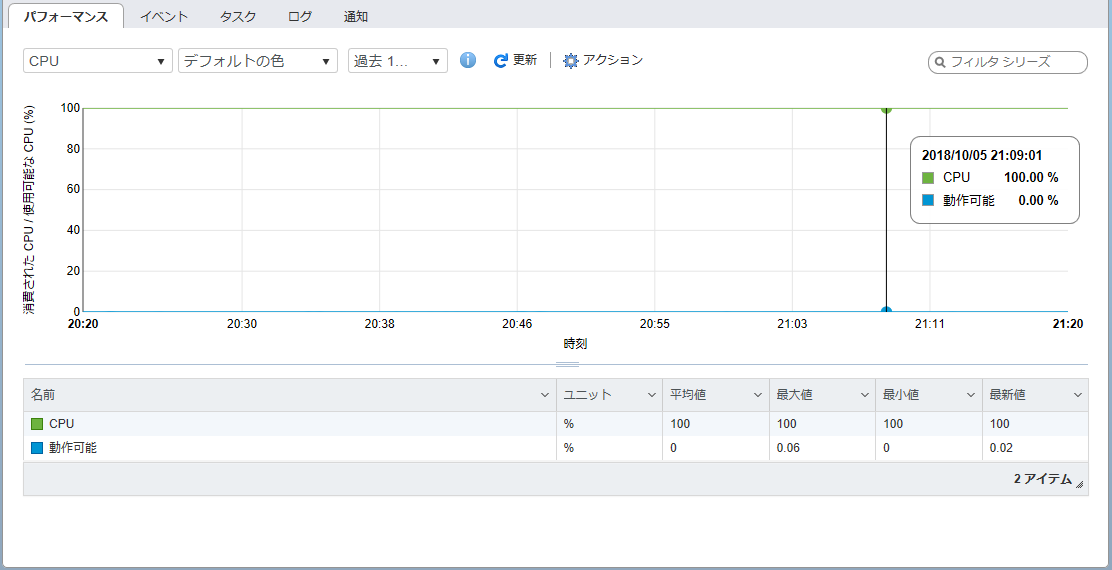
Task: Click the blue 動作可能 color swatch in table
Action: [37, 448]
